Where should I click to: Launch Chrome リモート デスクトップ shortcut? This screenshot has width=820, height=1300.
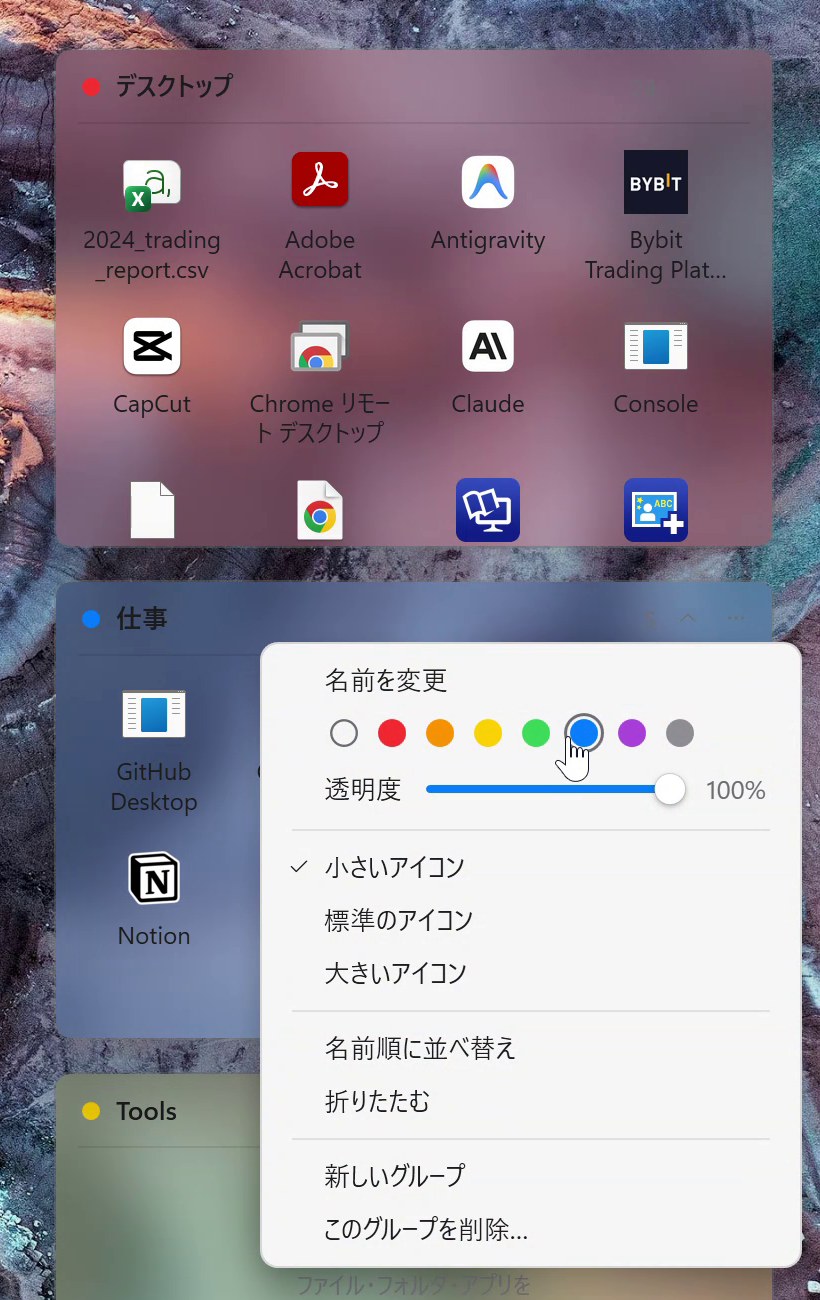319,346
